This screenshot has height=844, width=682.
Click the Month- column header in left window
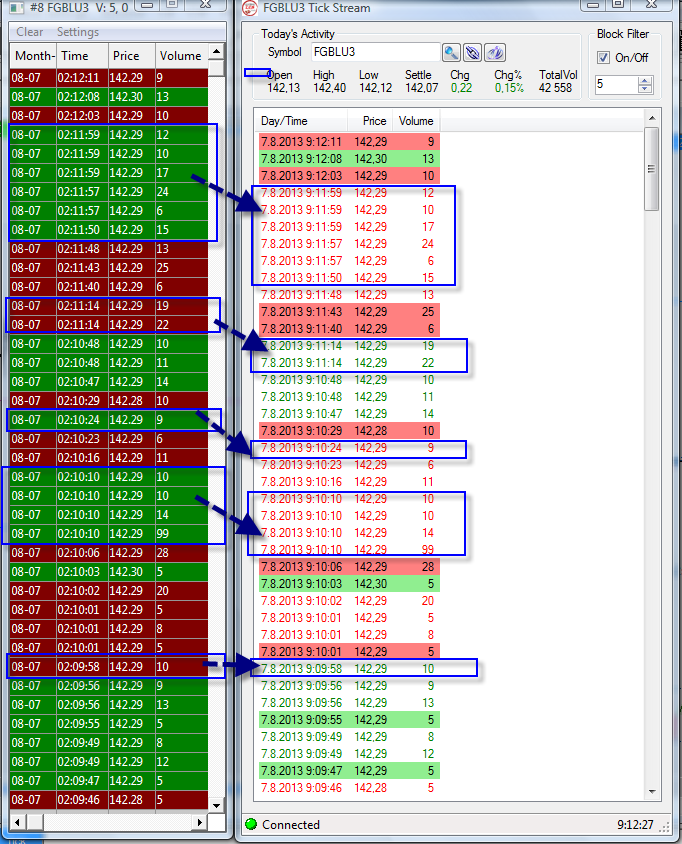tap(33, 56)
